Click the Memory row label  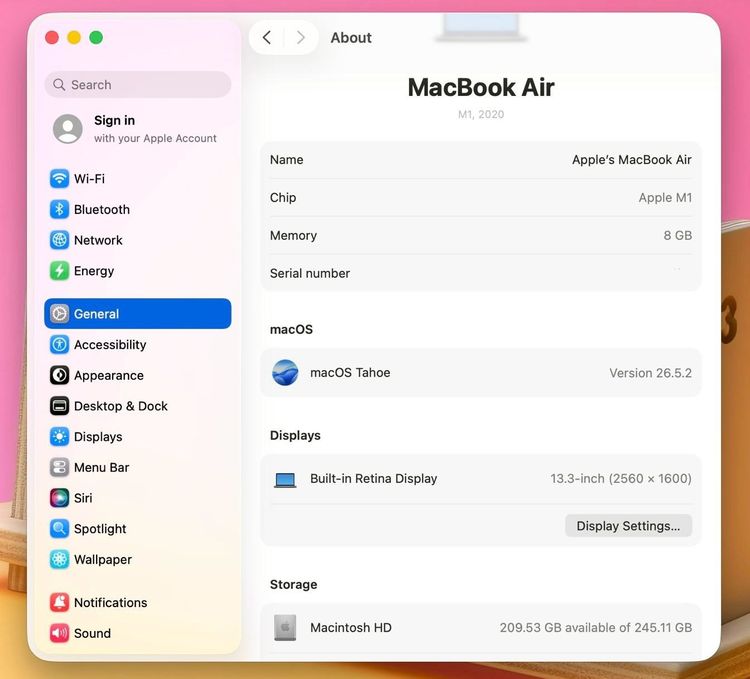pyautogui.click(x=293, y=235)
